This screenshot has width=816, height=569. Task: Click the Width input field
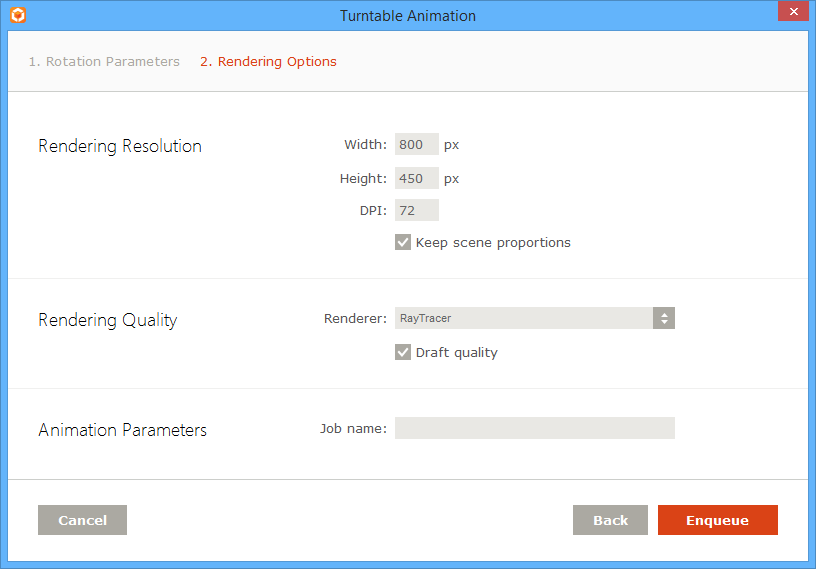point(416,144)
